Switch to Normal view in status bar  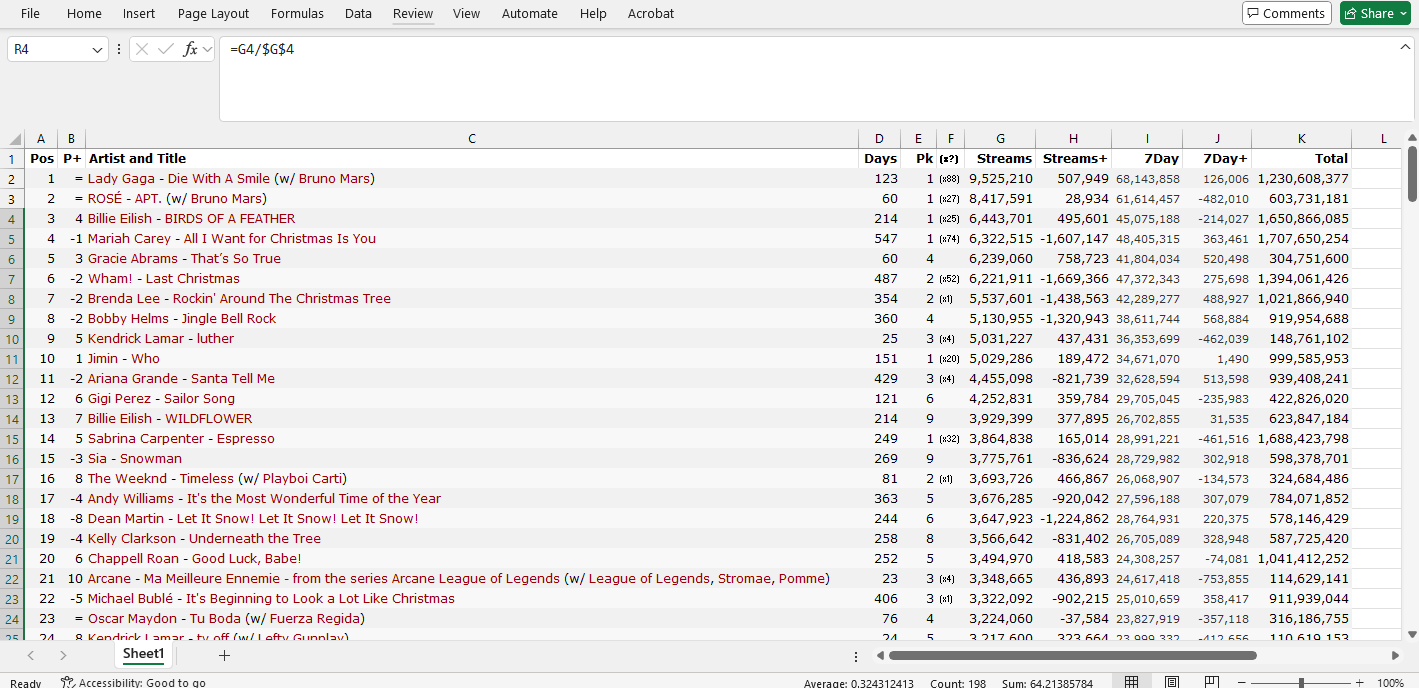[1132, 683]
